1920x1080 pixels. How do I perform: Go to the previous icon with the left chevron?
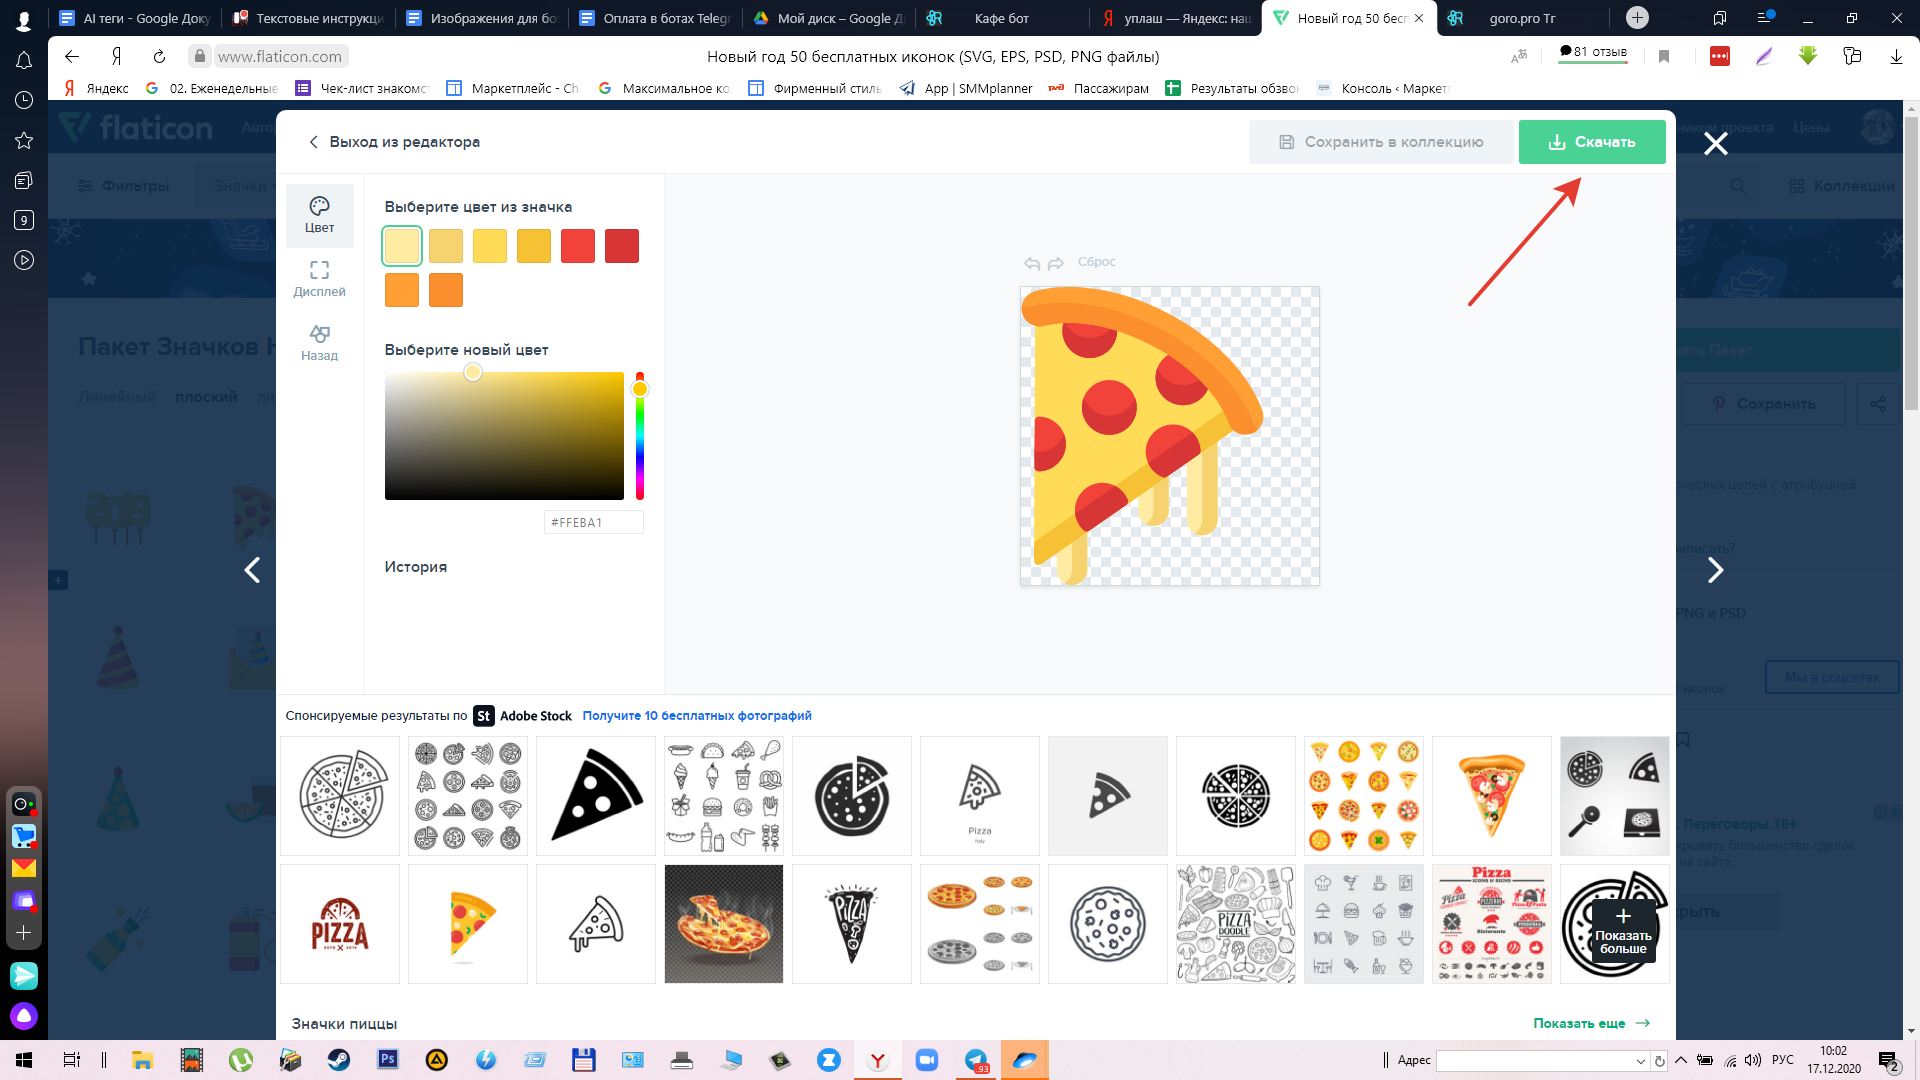252,570
